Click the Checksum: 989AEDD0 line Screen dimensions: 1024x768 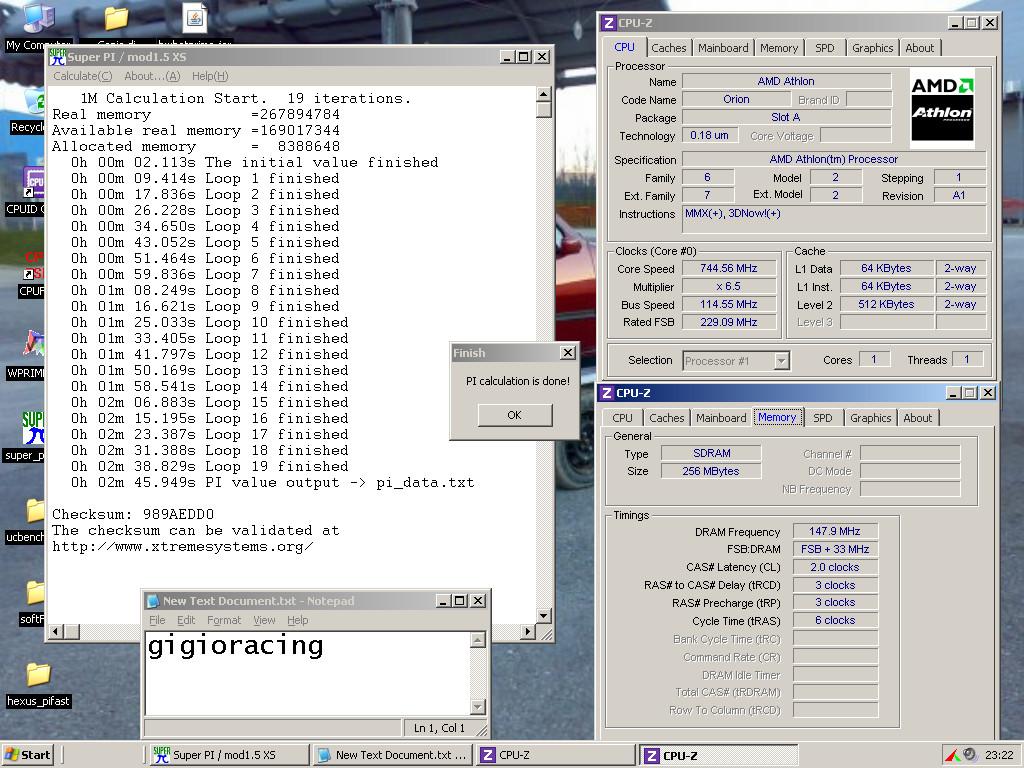133,515
